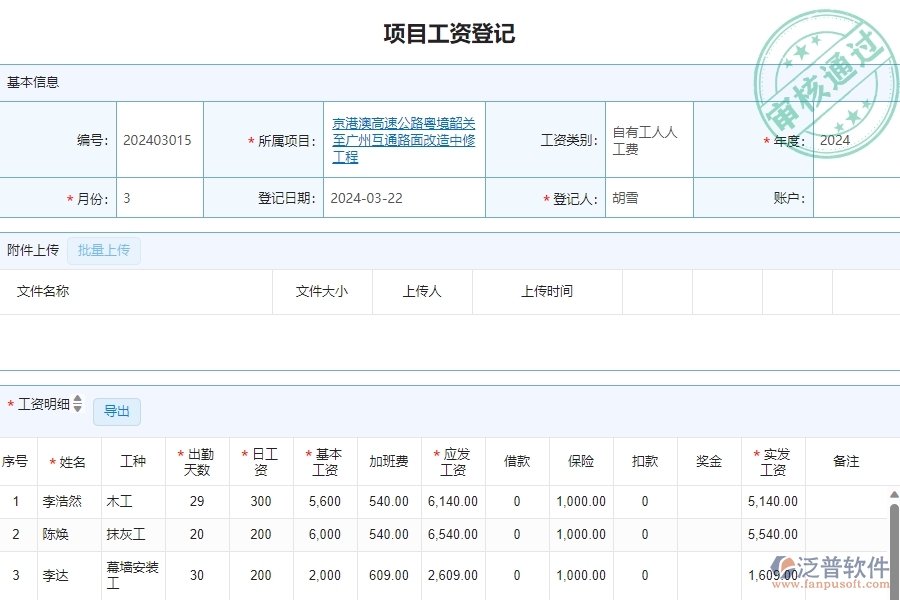Click the 批量上传 batch upload button

104,250
